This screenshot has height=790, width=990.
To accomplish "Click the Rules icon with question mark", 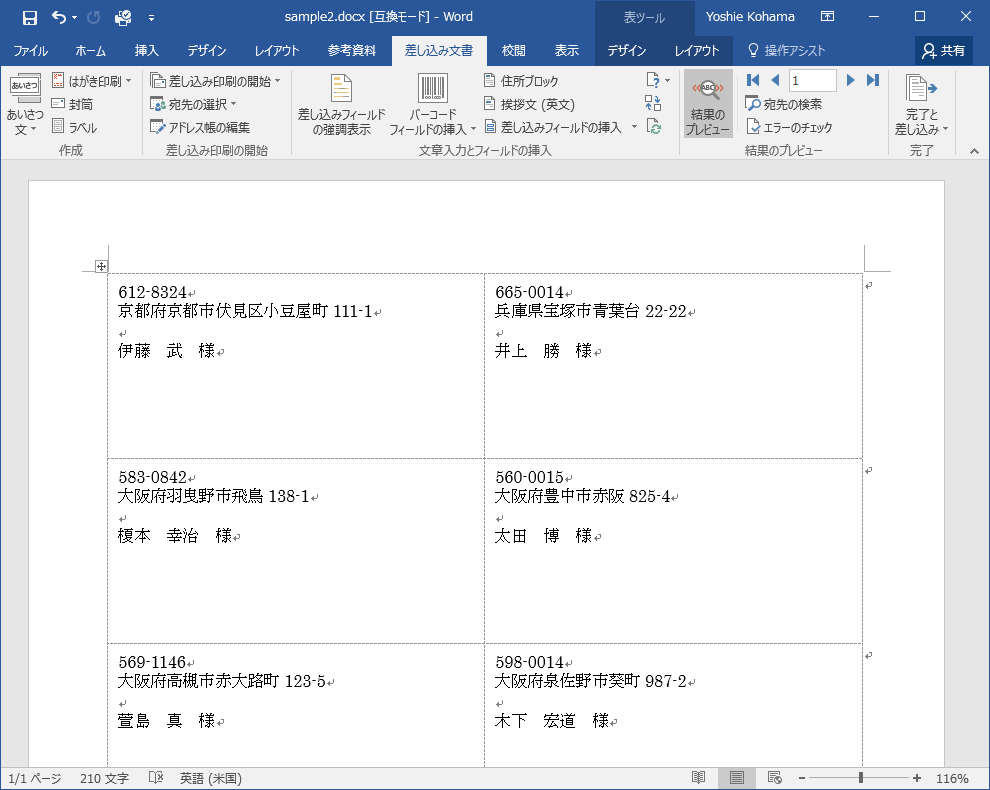I will click(657, 80).
